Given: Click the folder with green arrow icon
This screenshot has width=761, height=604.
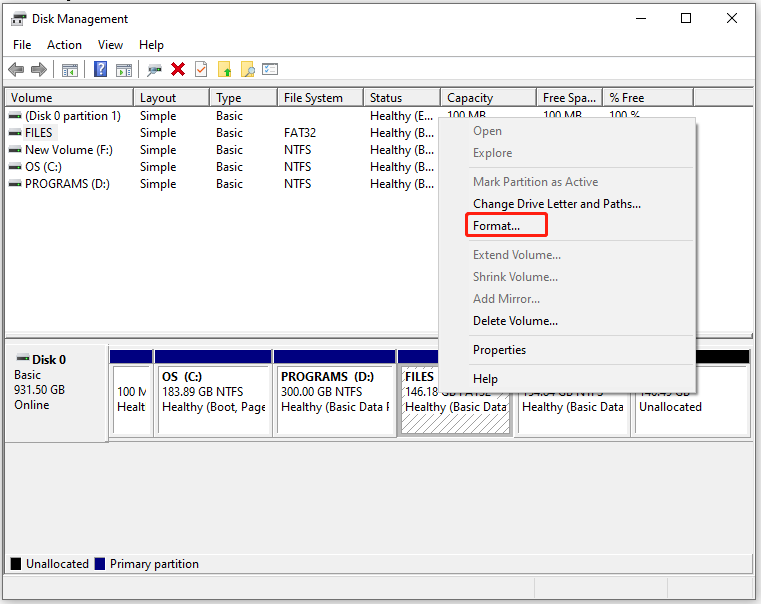Looking at the screenshot, I should point(224,69).
